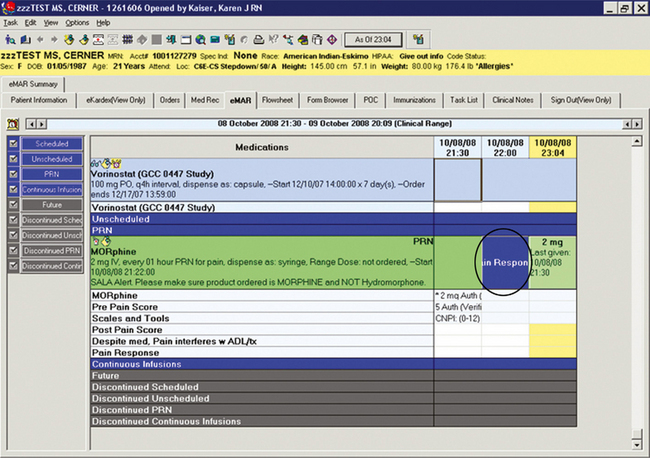This screenshot has height=458, width=650.
Task: Switch to the Flowsheet tab
Action: (277, 100)
